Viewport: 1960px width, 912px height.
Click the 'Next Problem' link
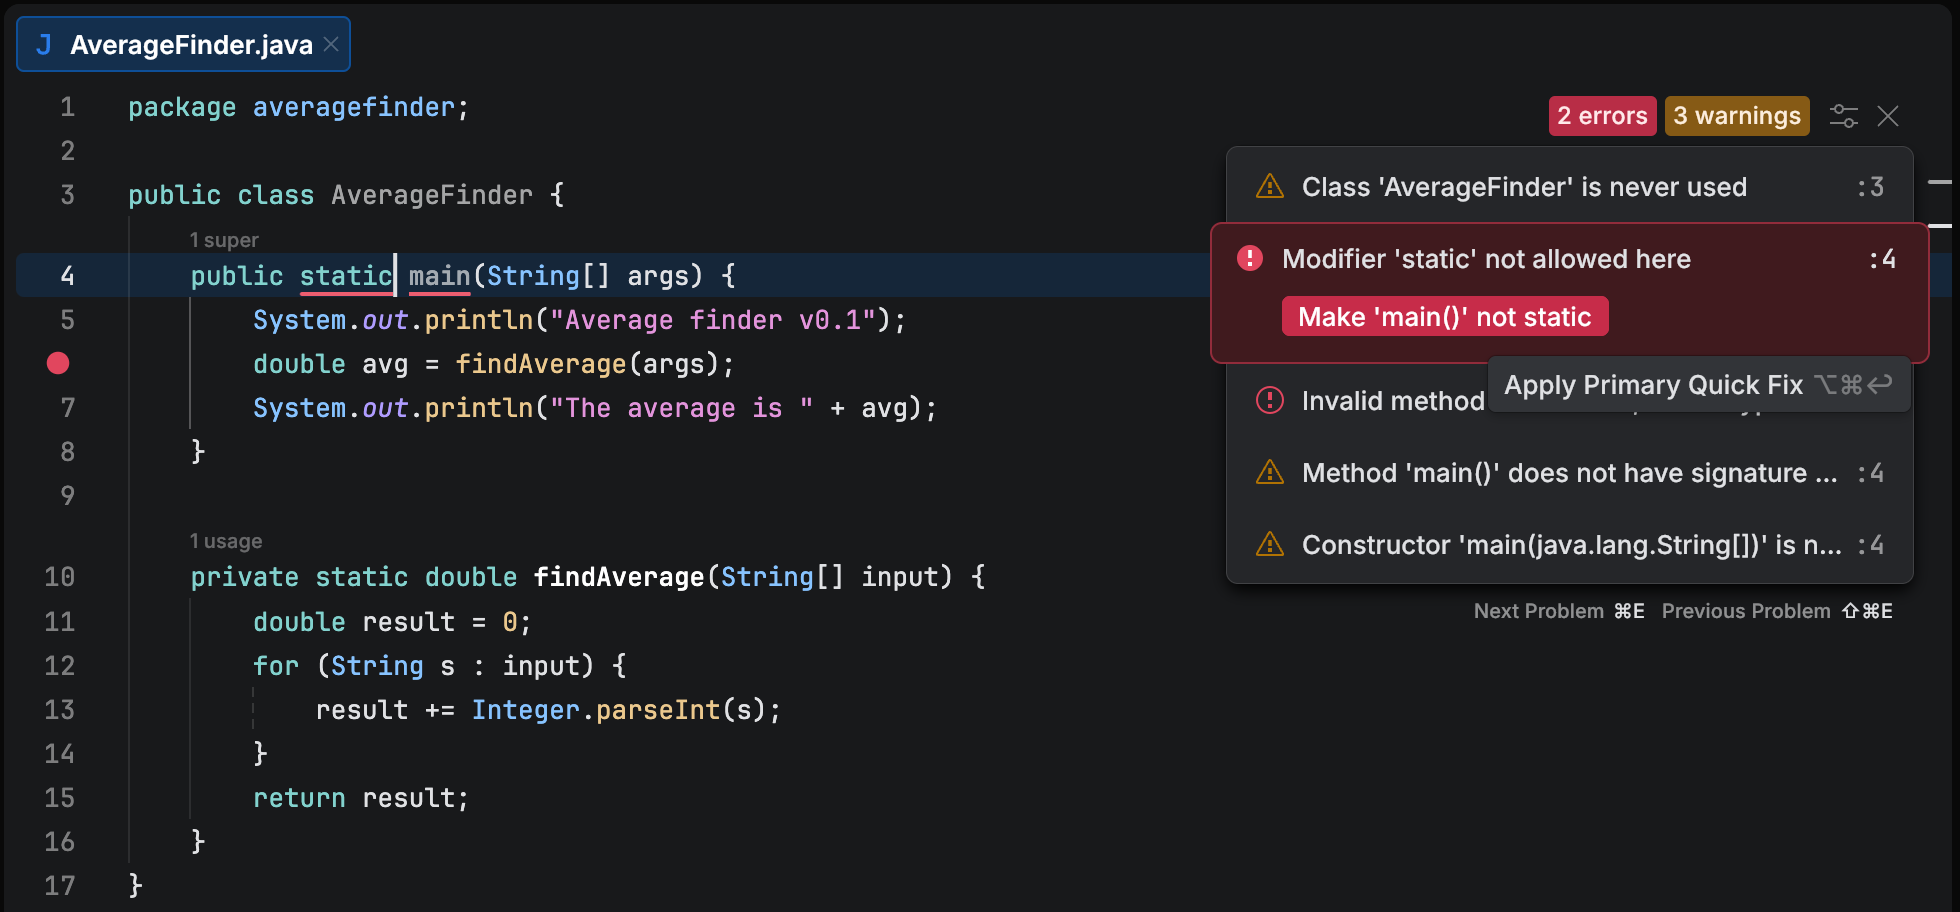[x=1538, y=610]
